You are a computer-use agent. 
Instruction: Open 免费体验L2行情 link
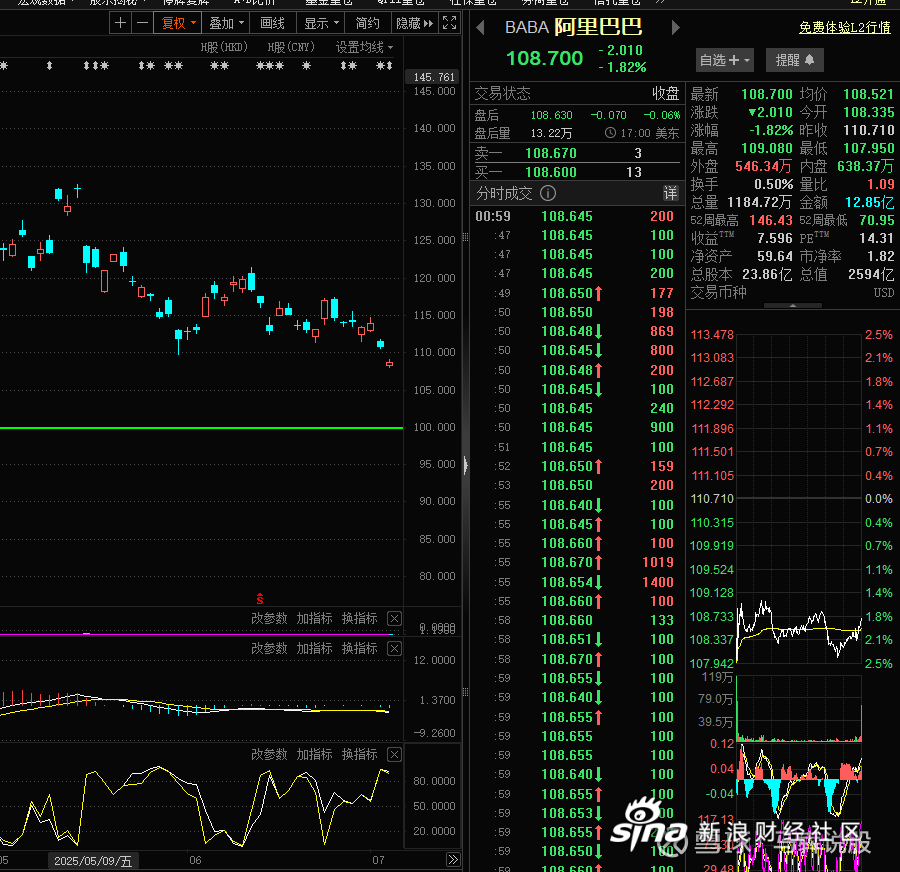844,27
